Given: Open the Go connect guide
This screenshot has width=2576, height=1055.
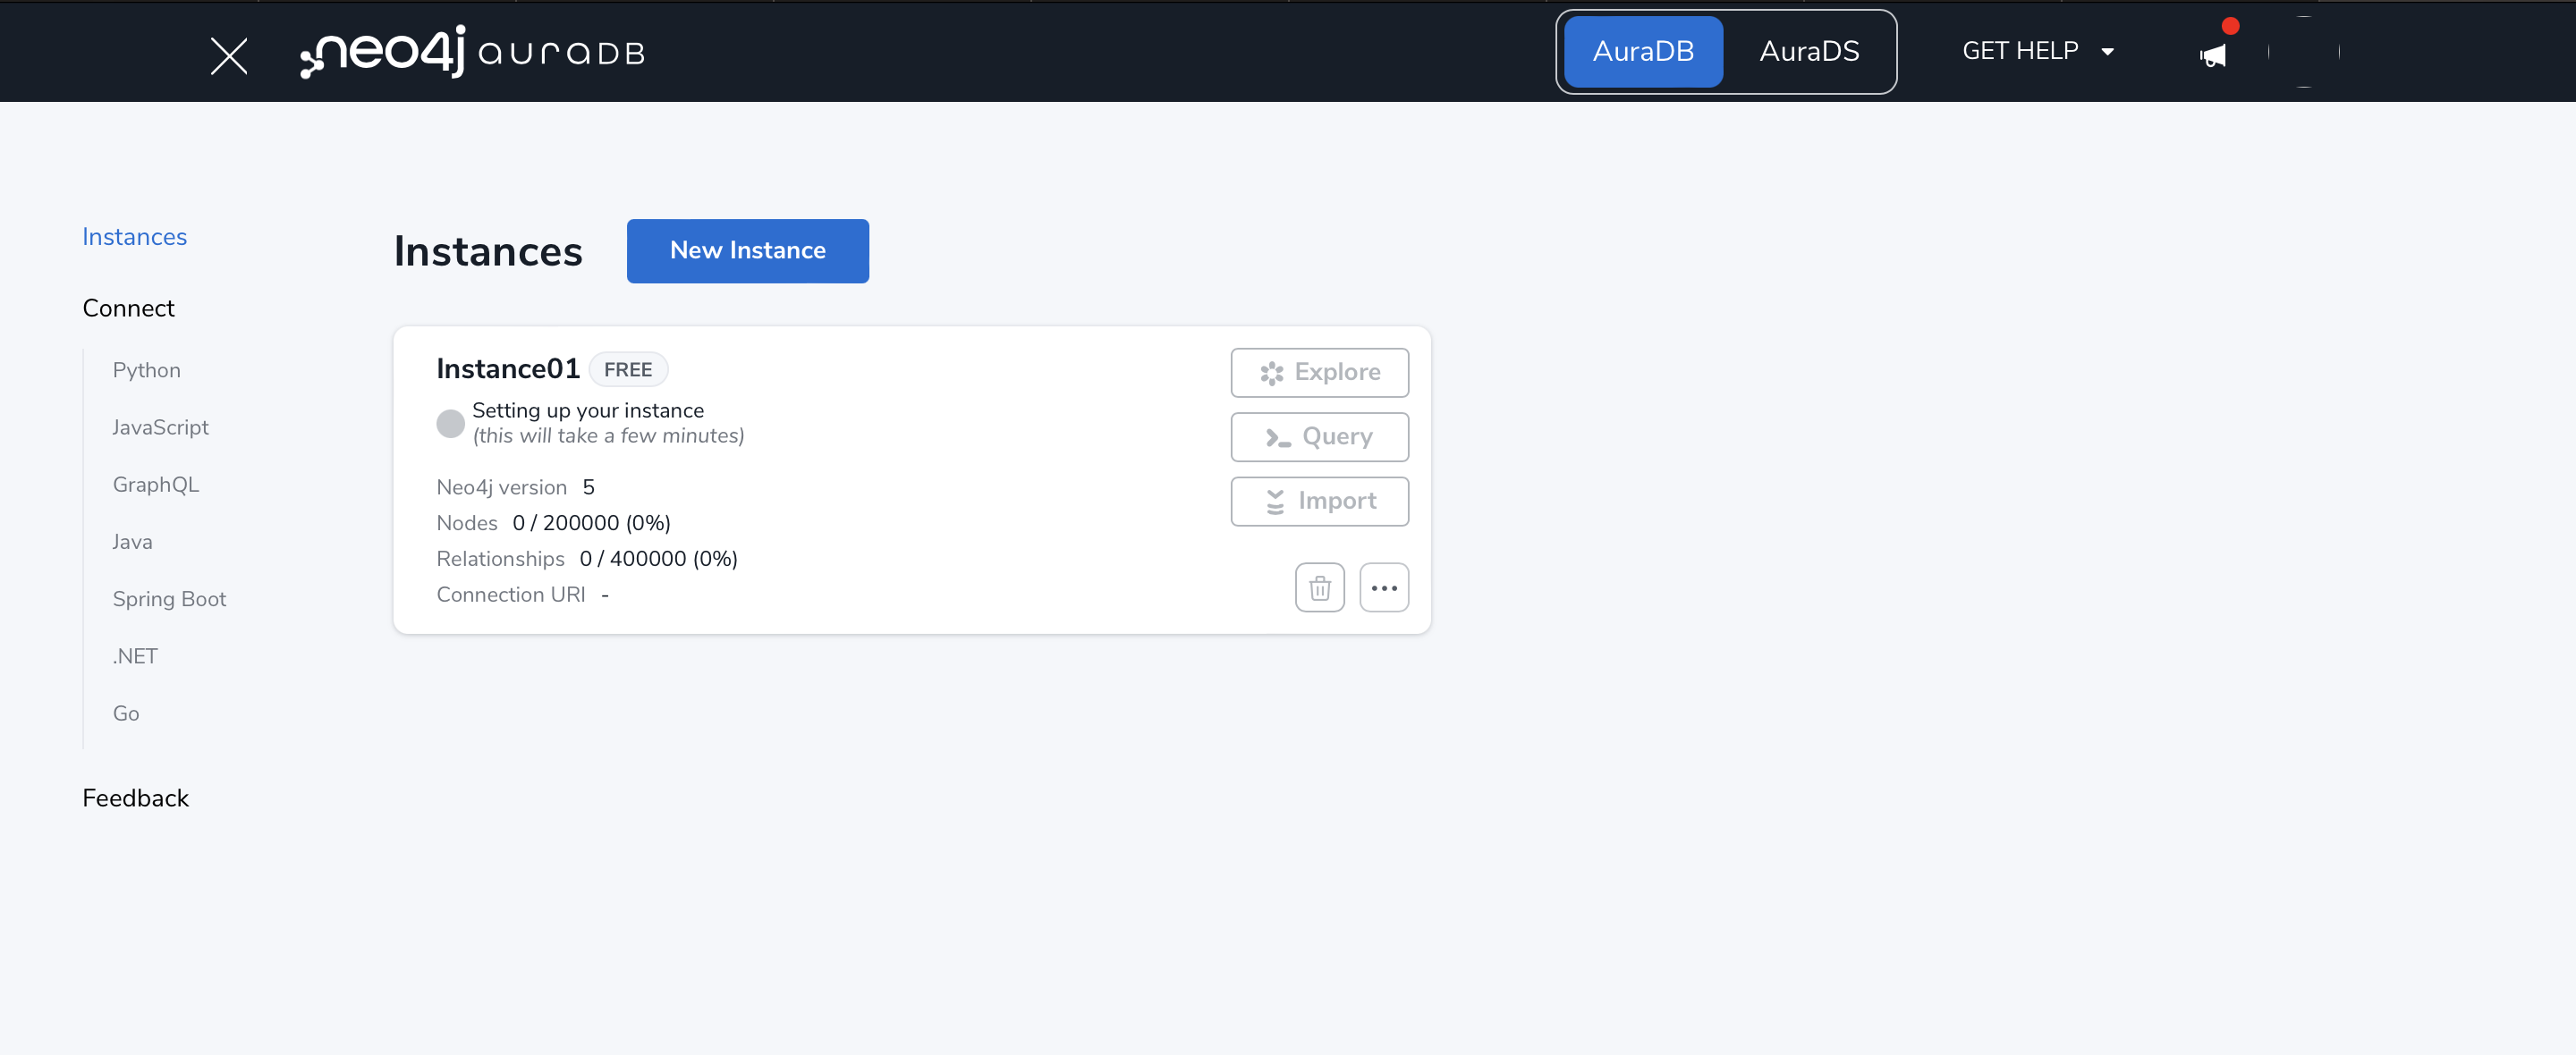Looking at the screenshot, I should click(x=125, y=713).
